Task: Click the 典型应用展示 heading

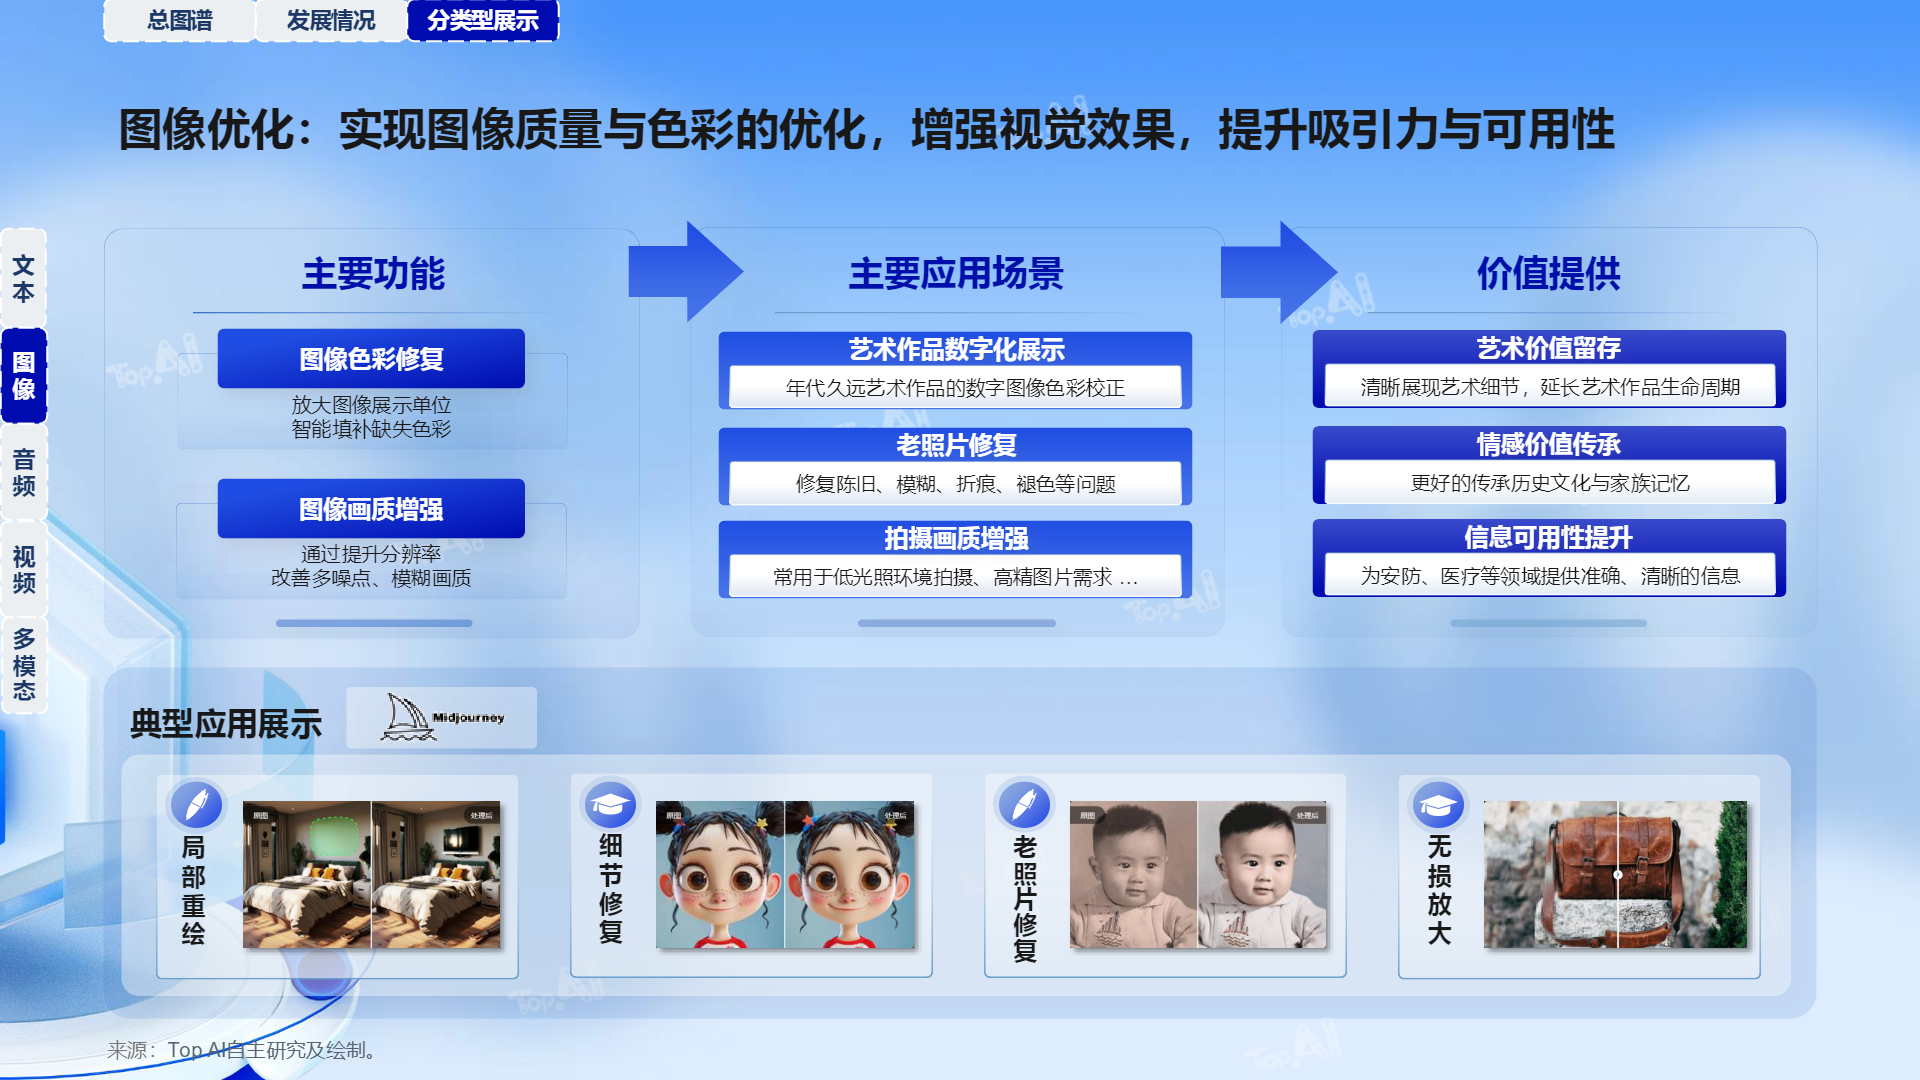Action: tap(226, 723)
